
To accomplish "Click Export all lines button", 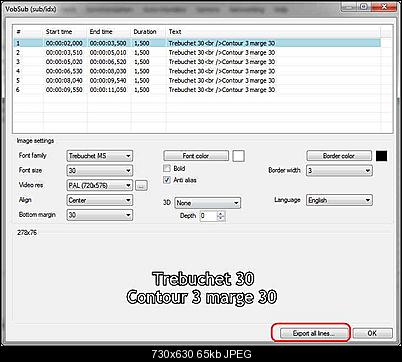I will coord(314,333).
